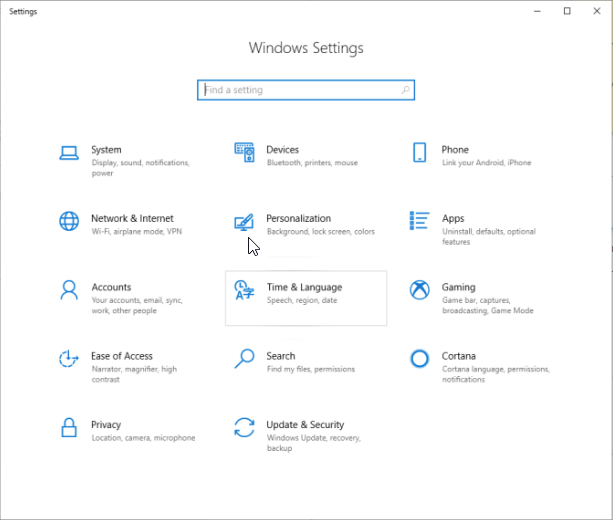This screenshot has width=613, height=520.
Task: Click 'Wi-Fi, airplane mode, VPN' text
Action: coord(137,231)
